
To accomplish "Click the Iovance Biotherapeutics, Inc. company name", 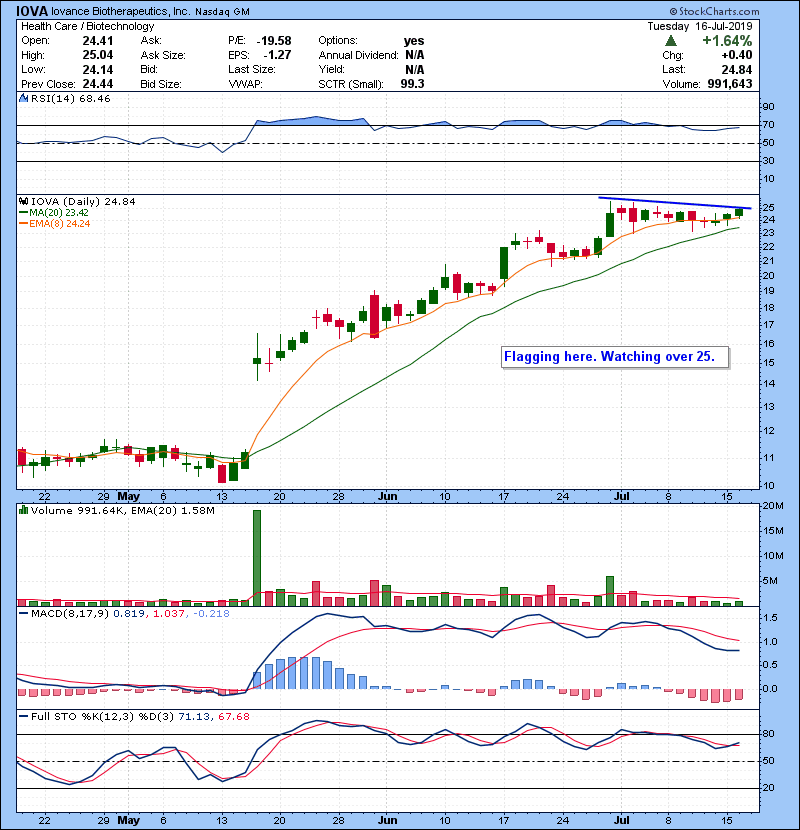I will 121,11.
